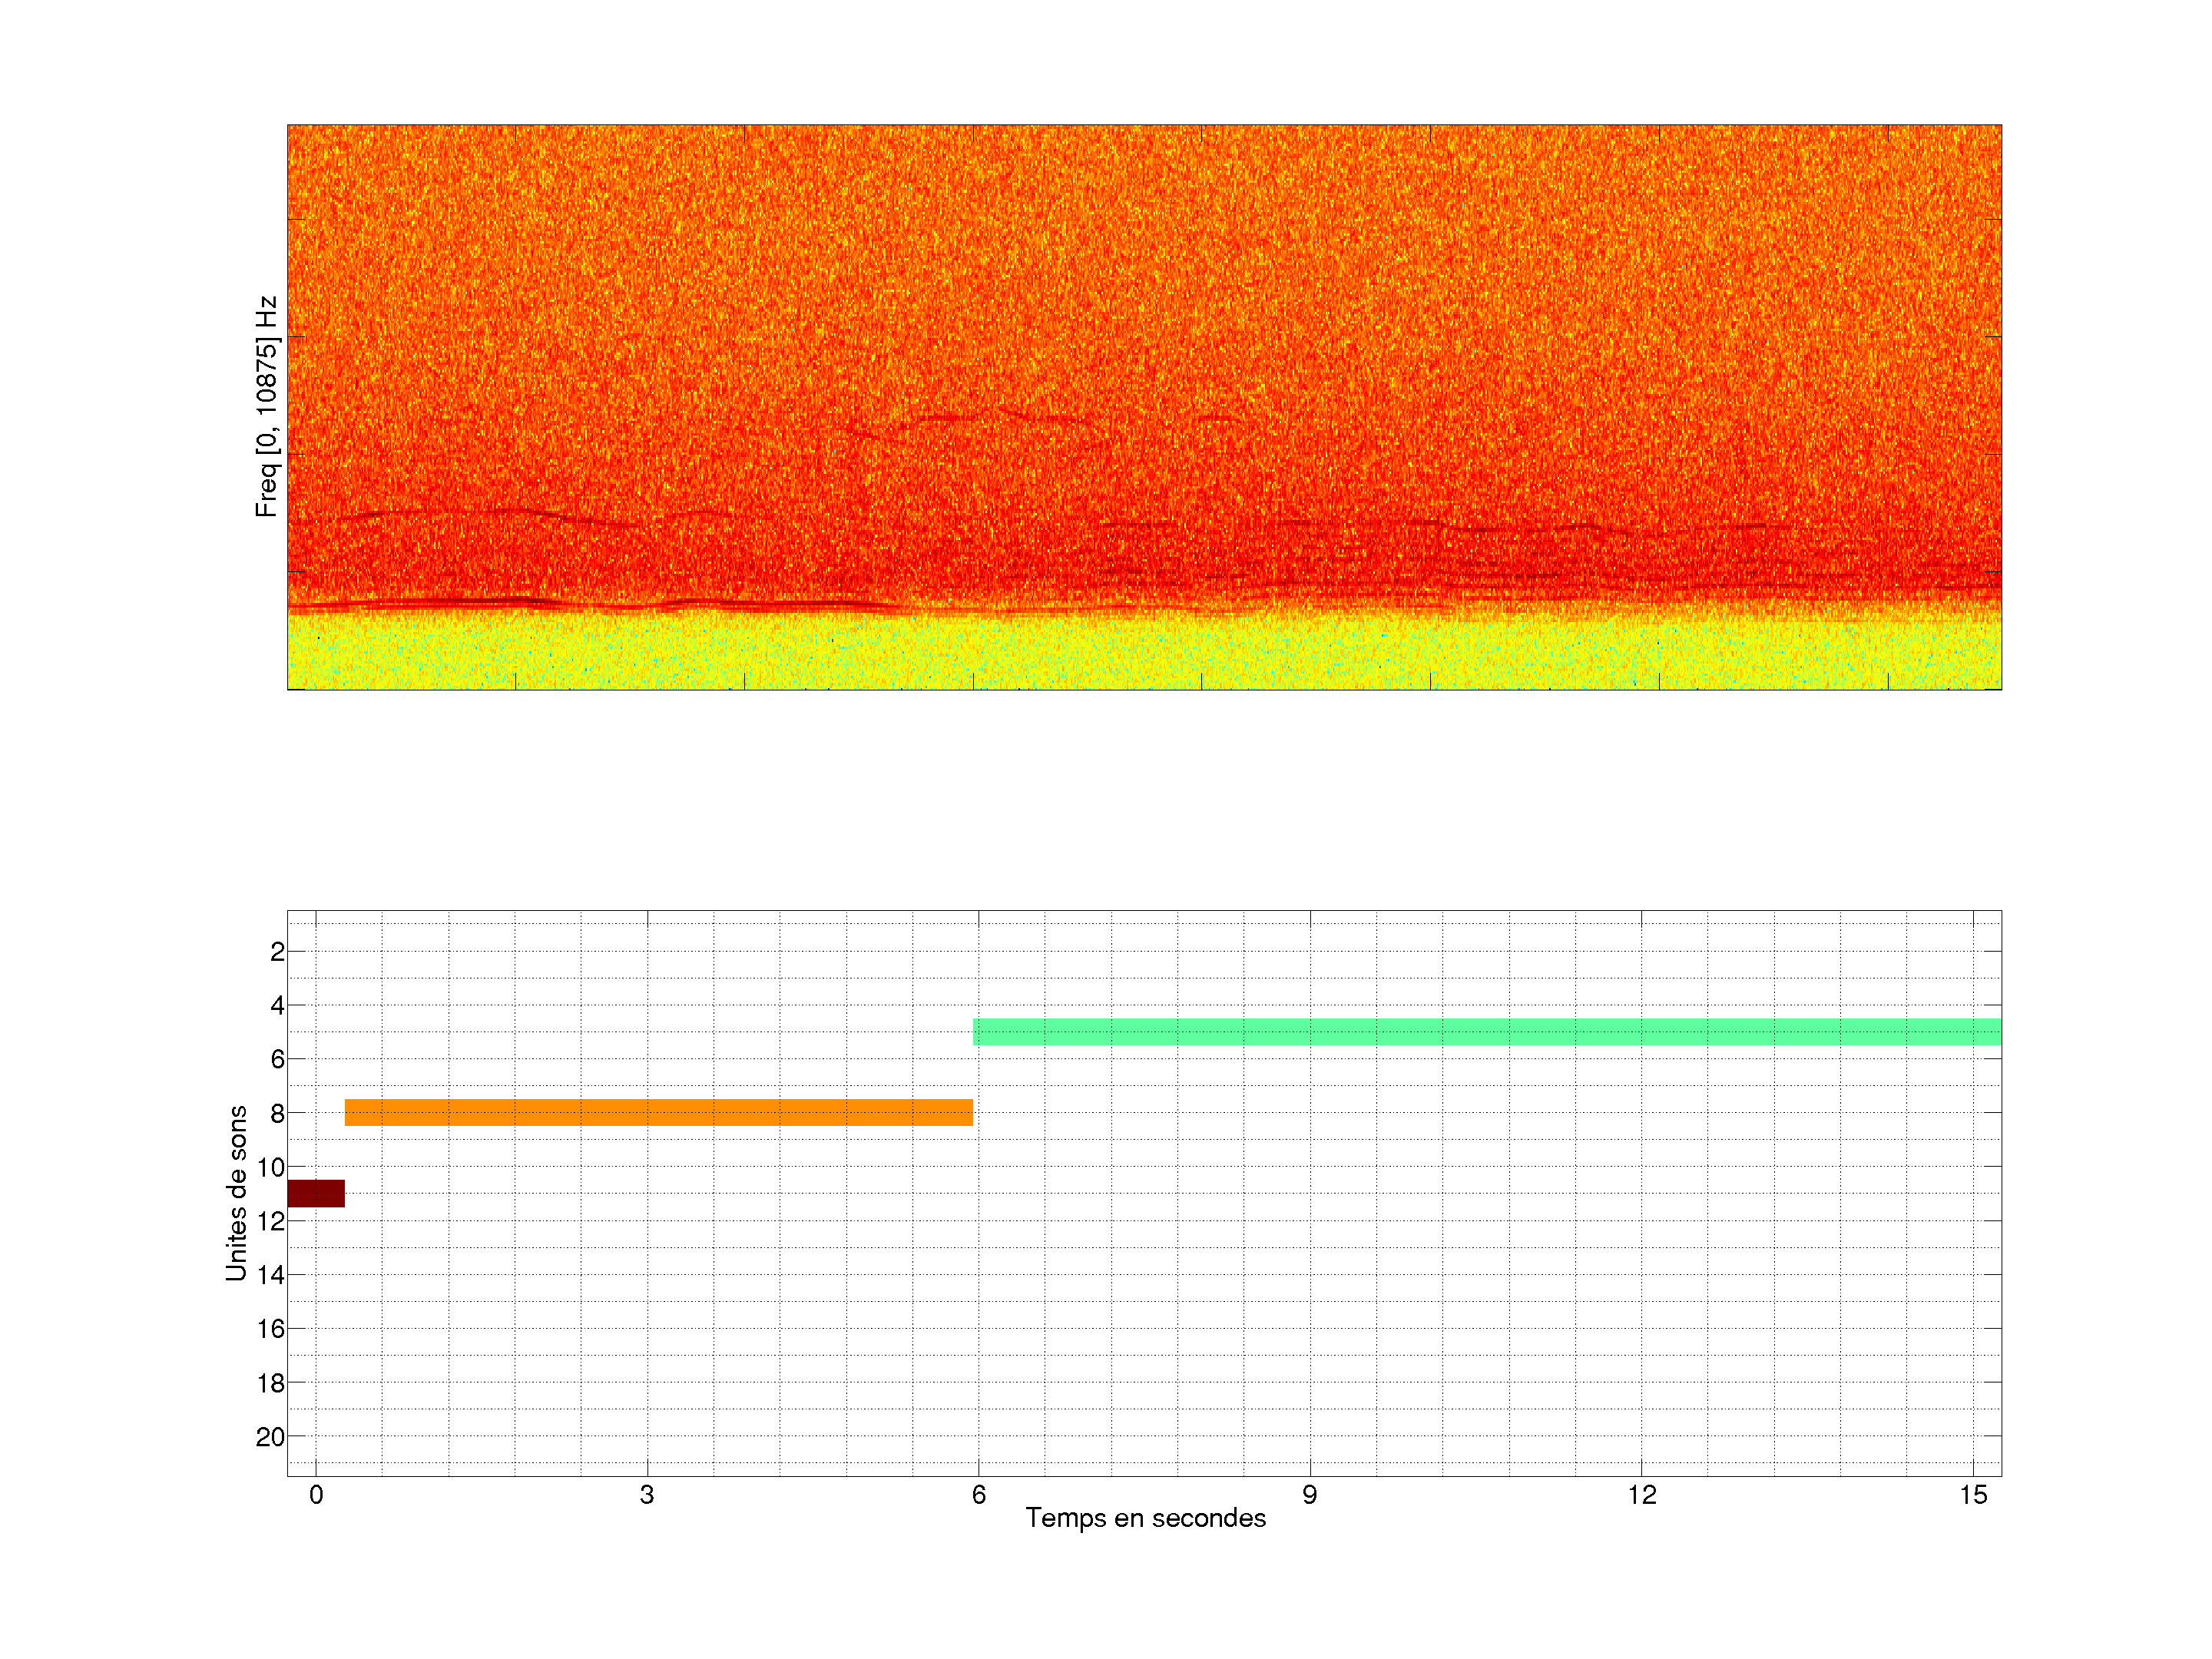Click y-axis tick label 18
Viewport: 2212px width, 1659px height.
click(x=270, y=1383)
